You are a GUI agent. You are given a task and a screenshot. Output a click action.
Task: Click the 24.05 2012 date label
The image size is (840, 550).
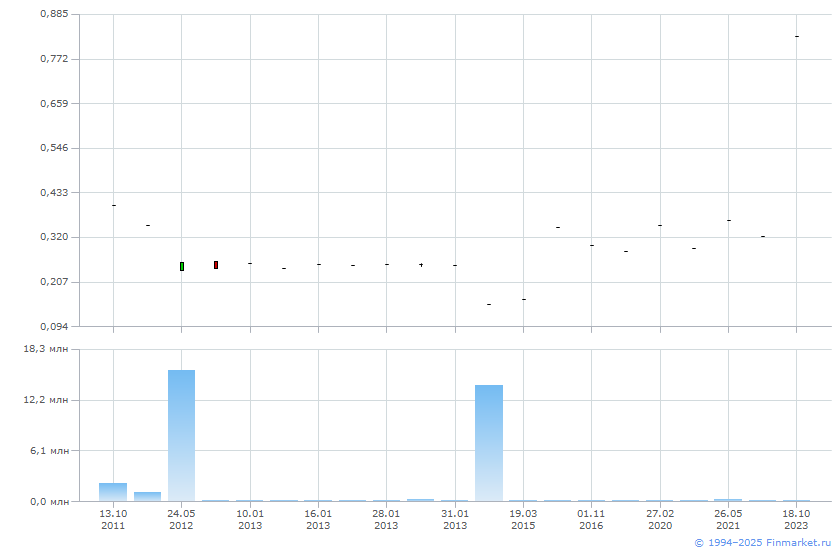coord(181,519)
